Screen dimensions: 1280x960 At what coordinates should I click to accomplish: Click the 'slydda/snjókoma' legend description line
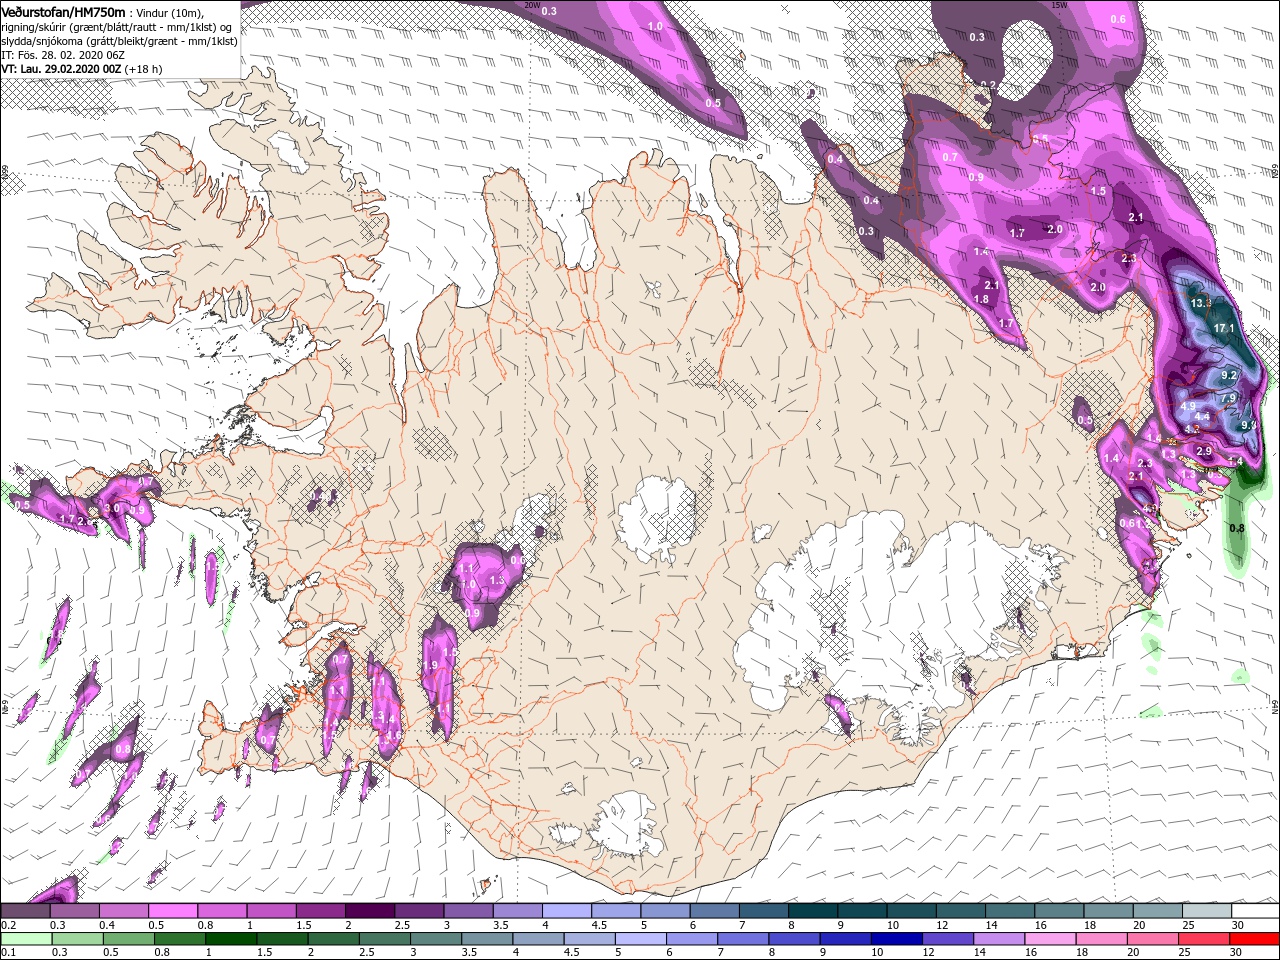point(119,41)
